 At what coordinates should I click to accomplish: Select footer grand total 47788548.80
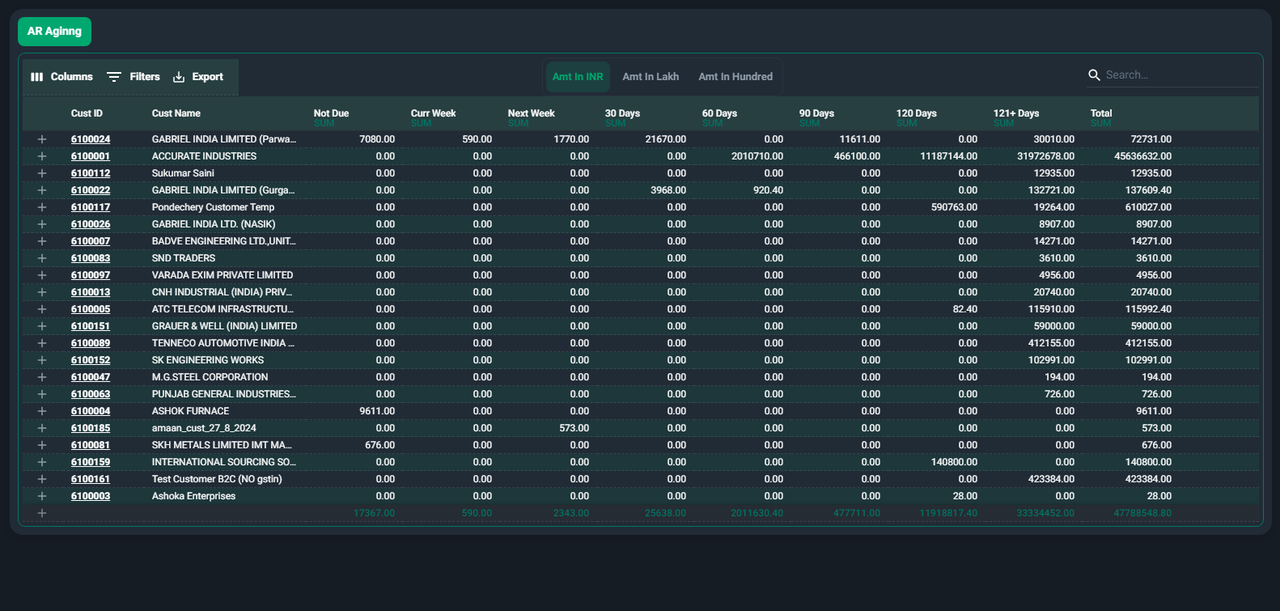coord(1143,513)
